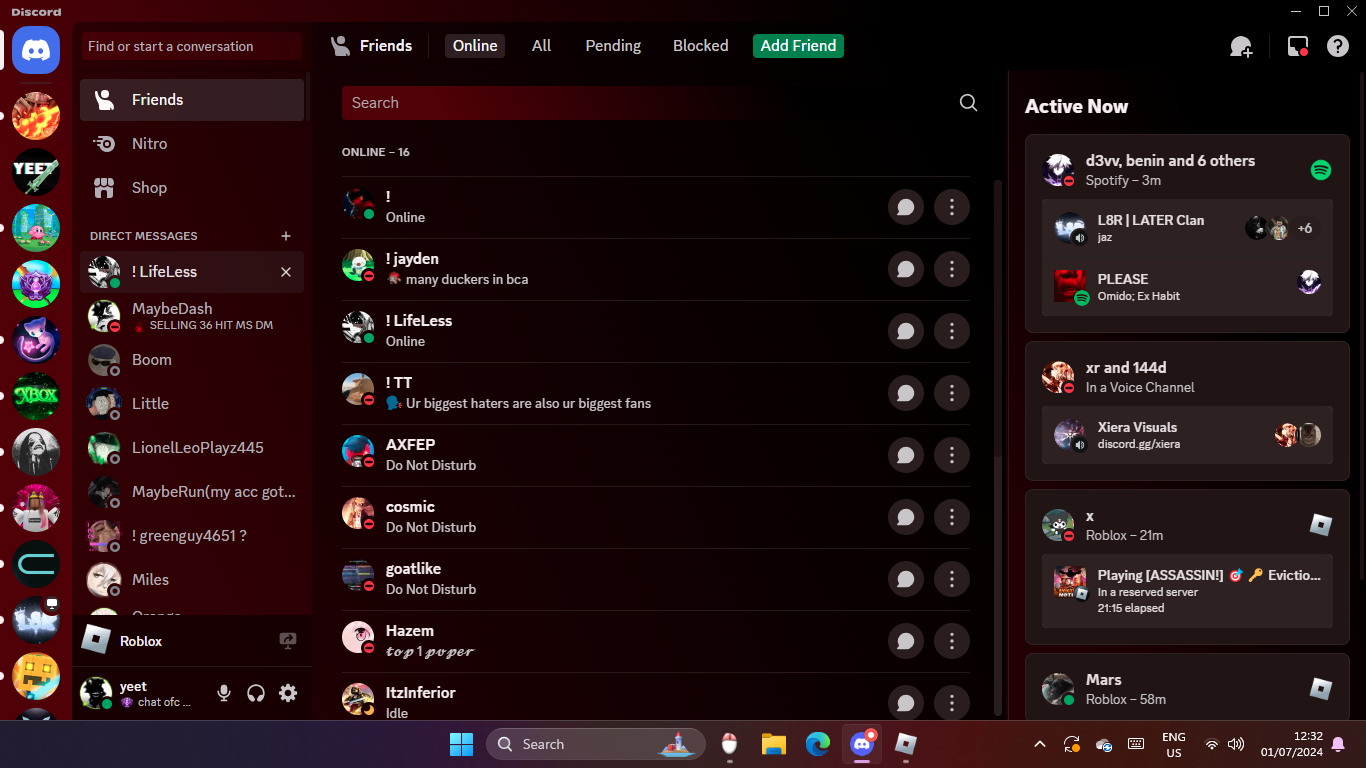Screen dimensions: 1366x768
Task: Open more options for cosmic
Action: [952, 517]
